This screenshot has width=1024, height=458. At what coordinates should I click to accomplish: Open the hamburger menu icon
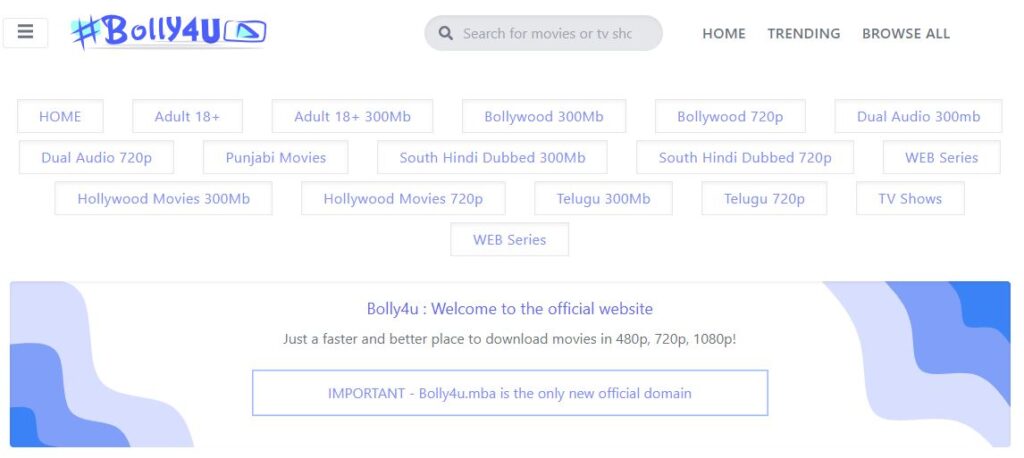pyautogui.click(x=25, y=33)
